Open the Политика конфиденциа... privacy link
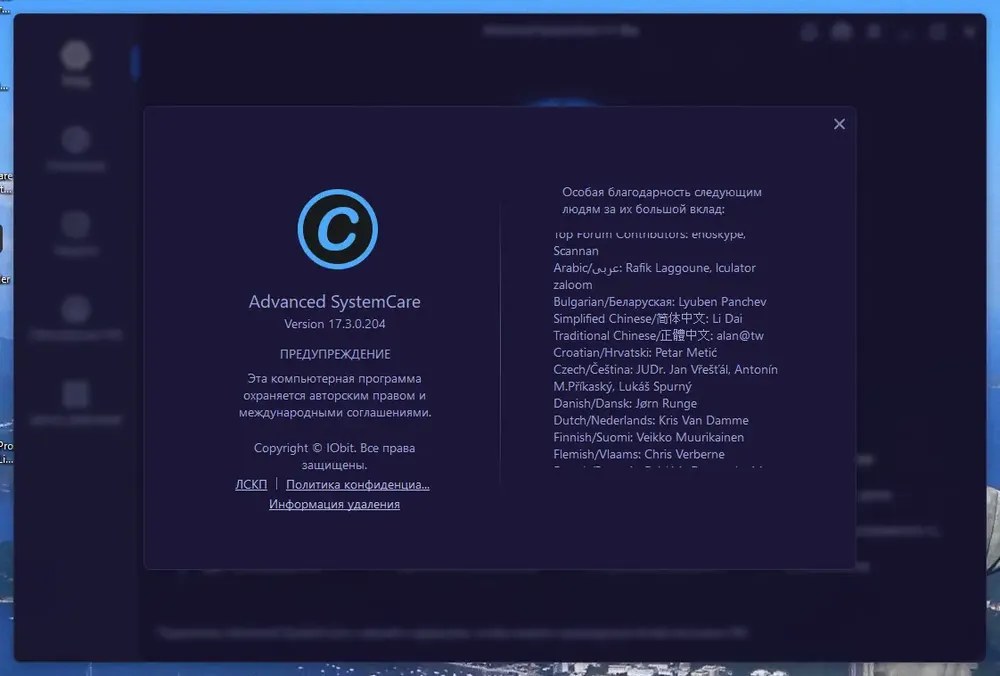Image resolution: width=1000 pixels, height=676 pixels. (x=358, y=485)
